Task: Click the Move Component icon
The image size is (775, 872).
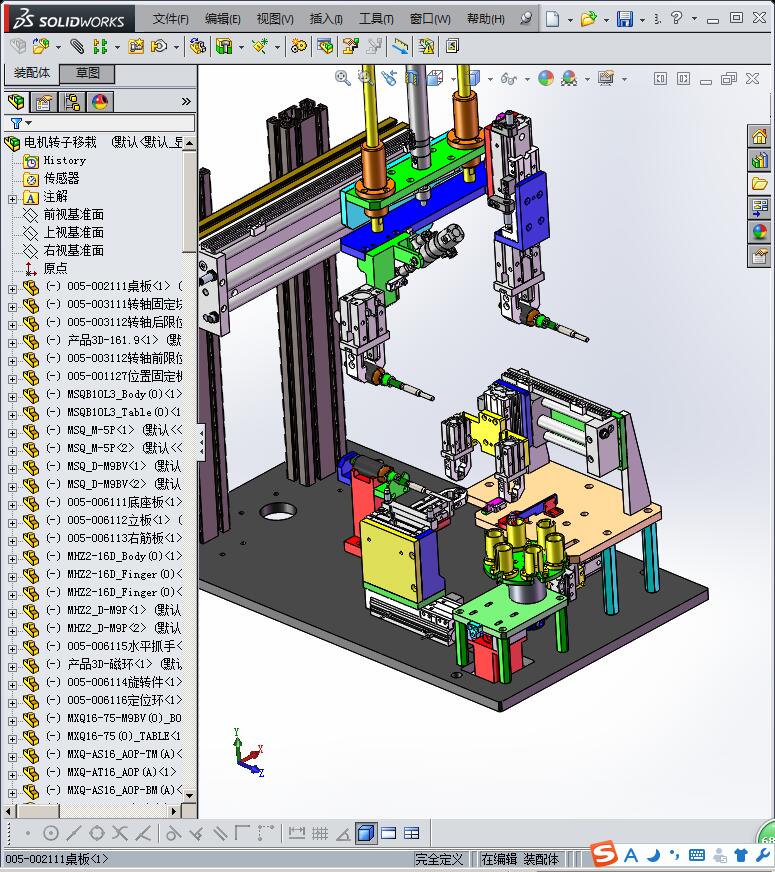Action: tap(160, 46)
